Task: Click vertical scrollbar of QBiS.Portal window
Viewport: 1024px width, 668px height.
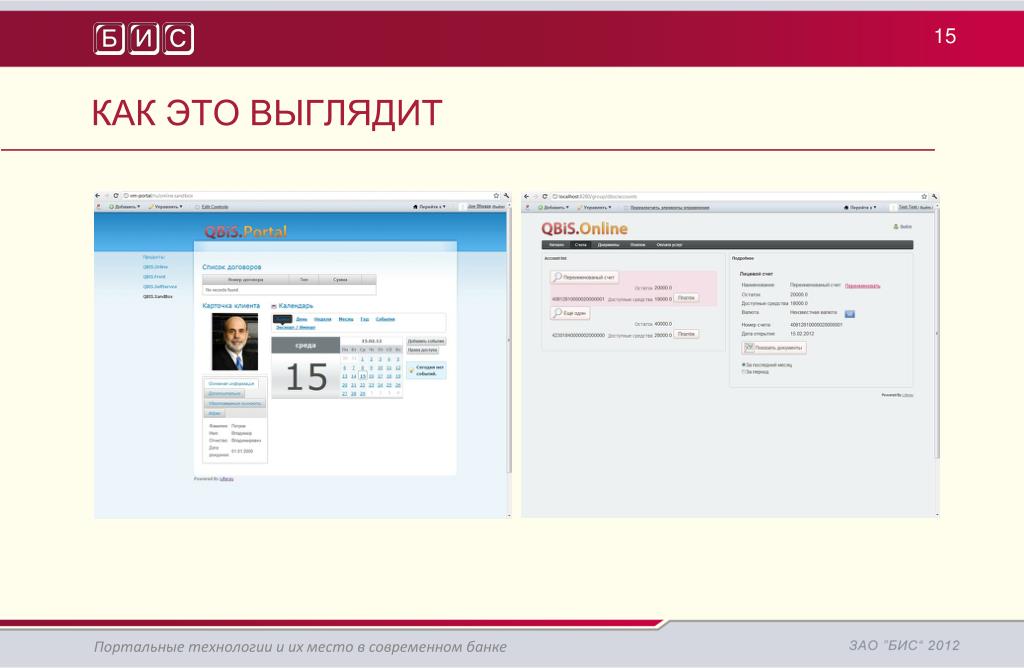Action: (x=509, y=340)
